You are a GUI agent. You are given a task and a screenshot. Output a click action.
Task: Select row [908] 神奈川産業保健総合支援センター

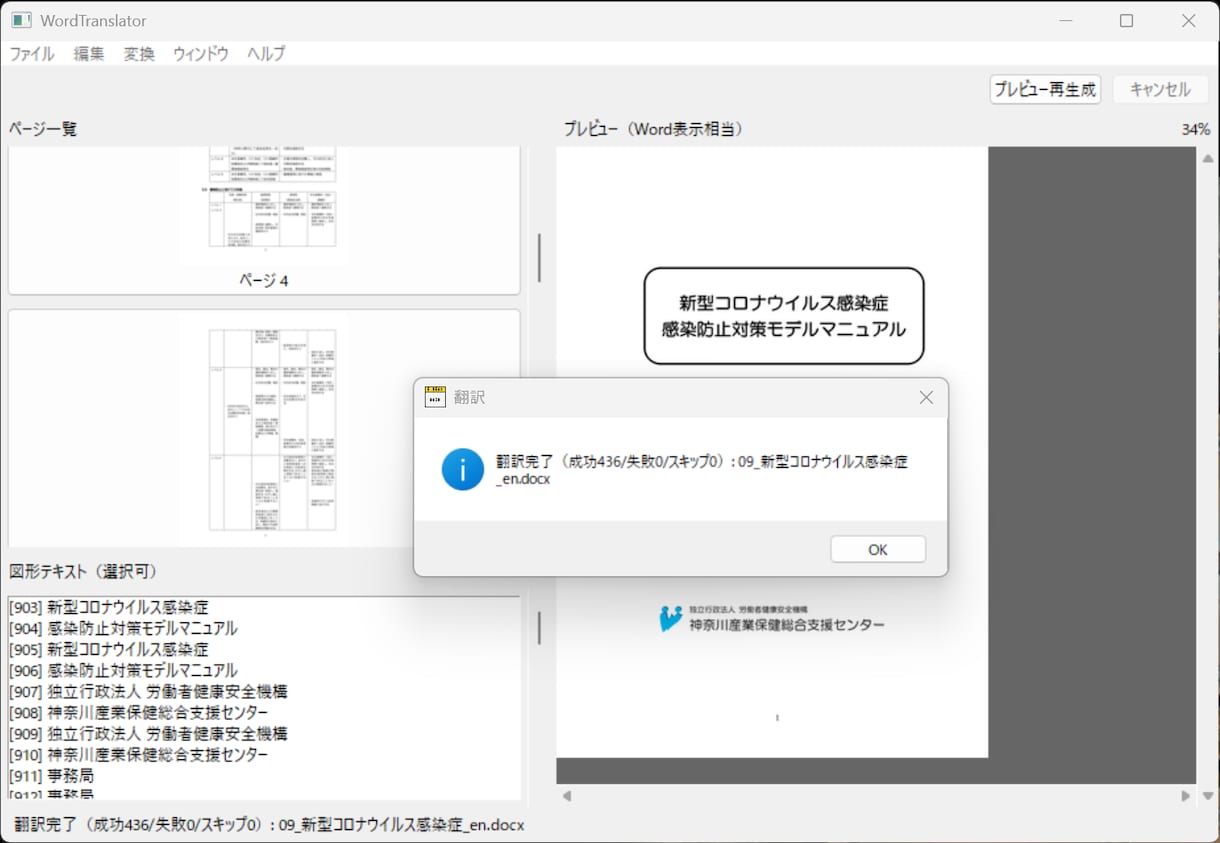pyautogui.click(x=264, y=712)
